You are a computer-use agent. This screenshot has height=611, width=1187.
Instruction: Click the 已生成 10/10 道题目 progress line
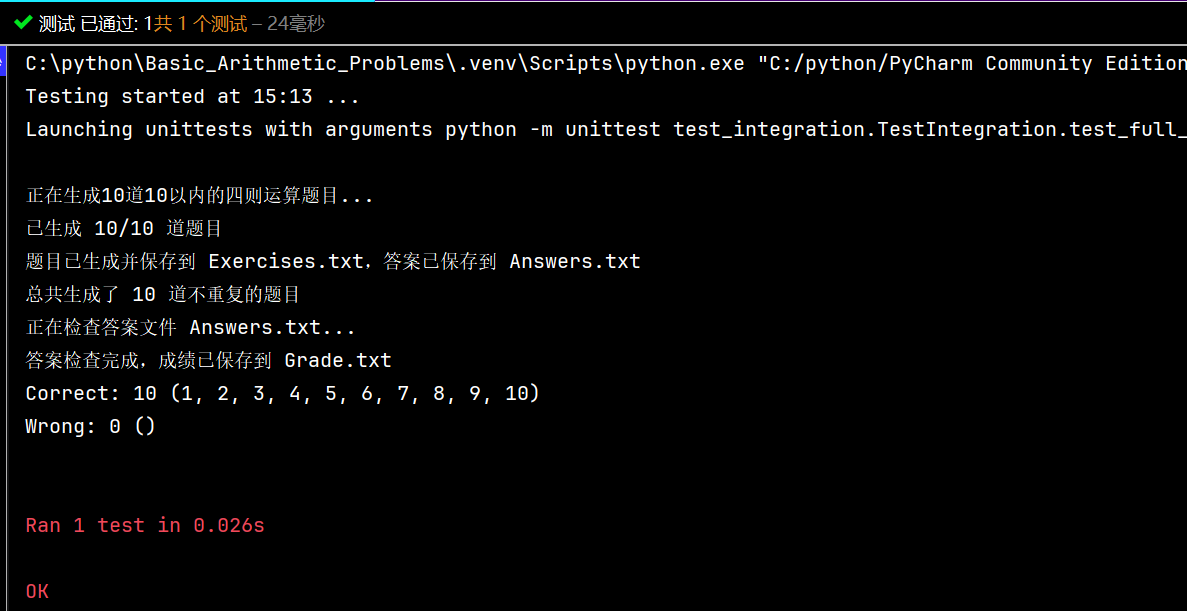click(124, 229)
